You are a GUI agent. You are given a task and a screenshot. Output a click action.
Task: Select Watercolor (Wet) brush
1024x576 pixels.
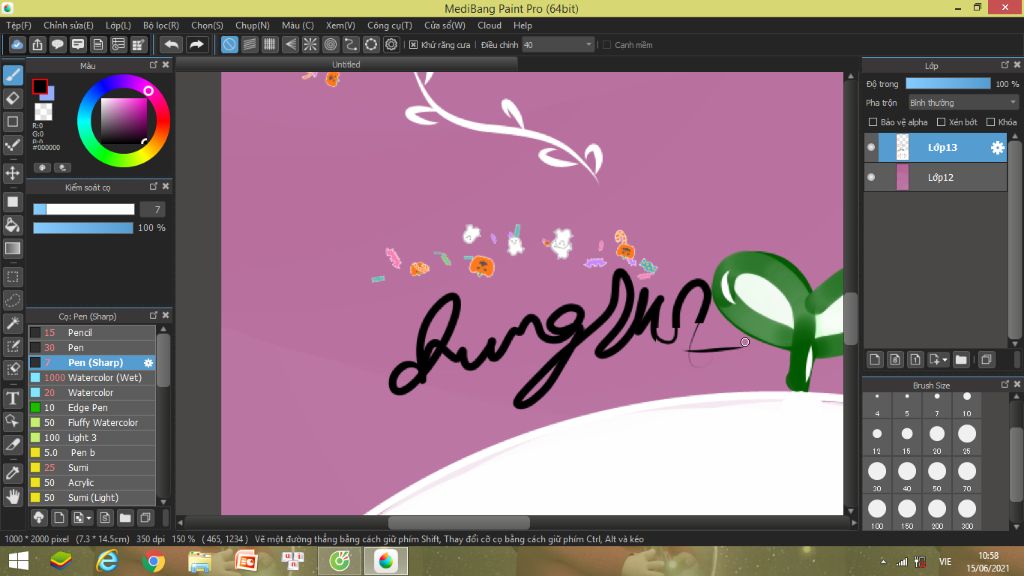tap(92, 377)
